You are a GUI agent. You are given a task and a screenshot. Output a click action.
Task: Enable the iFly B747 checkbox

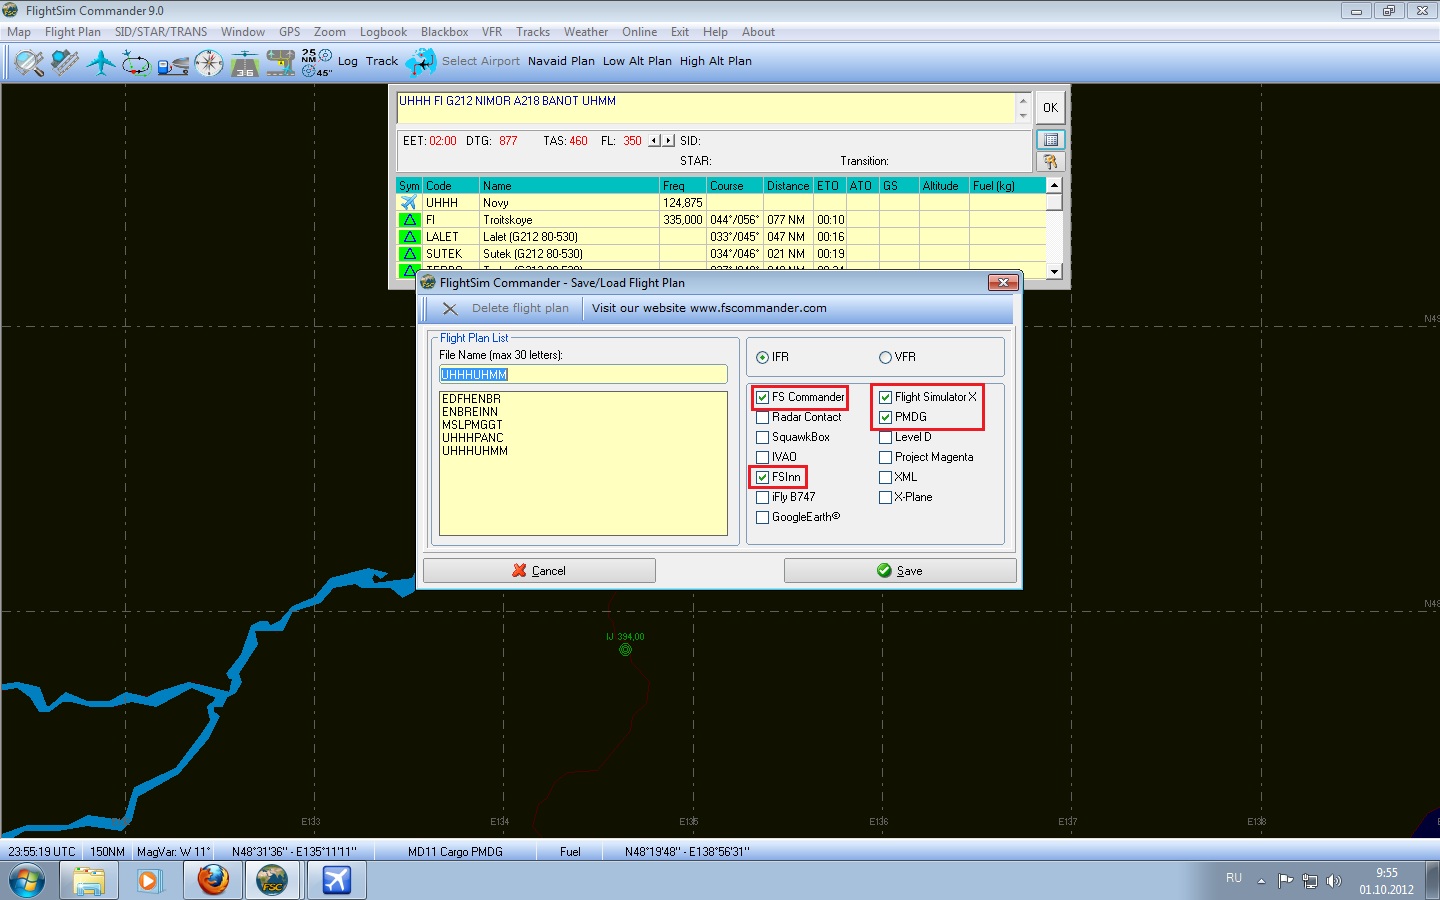pos(763,497)
